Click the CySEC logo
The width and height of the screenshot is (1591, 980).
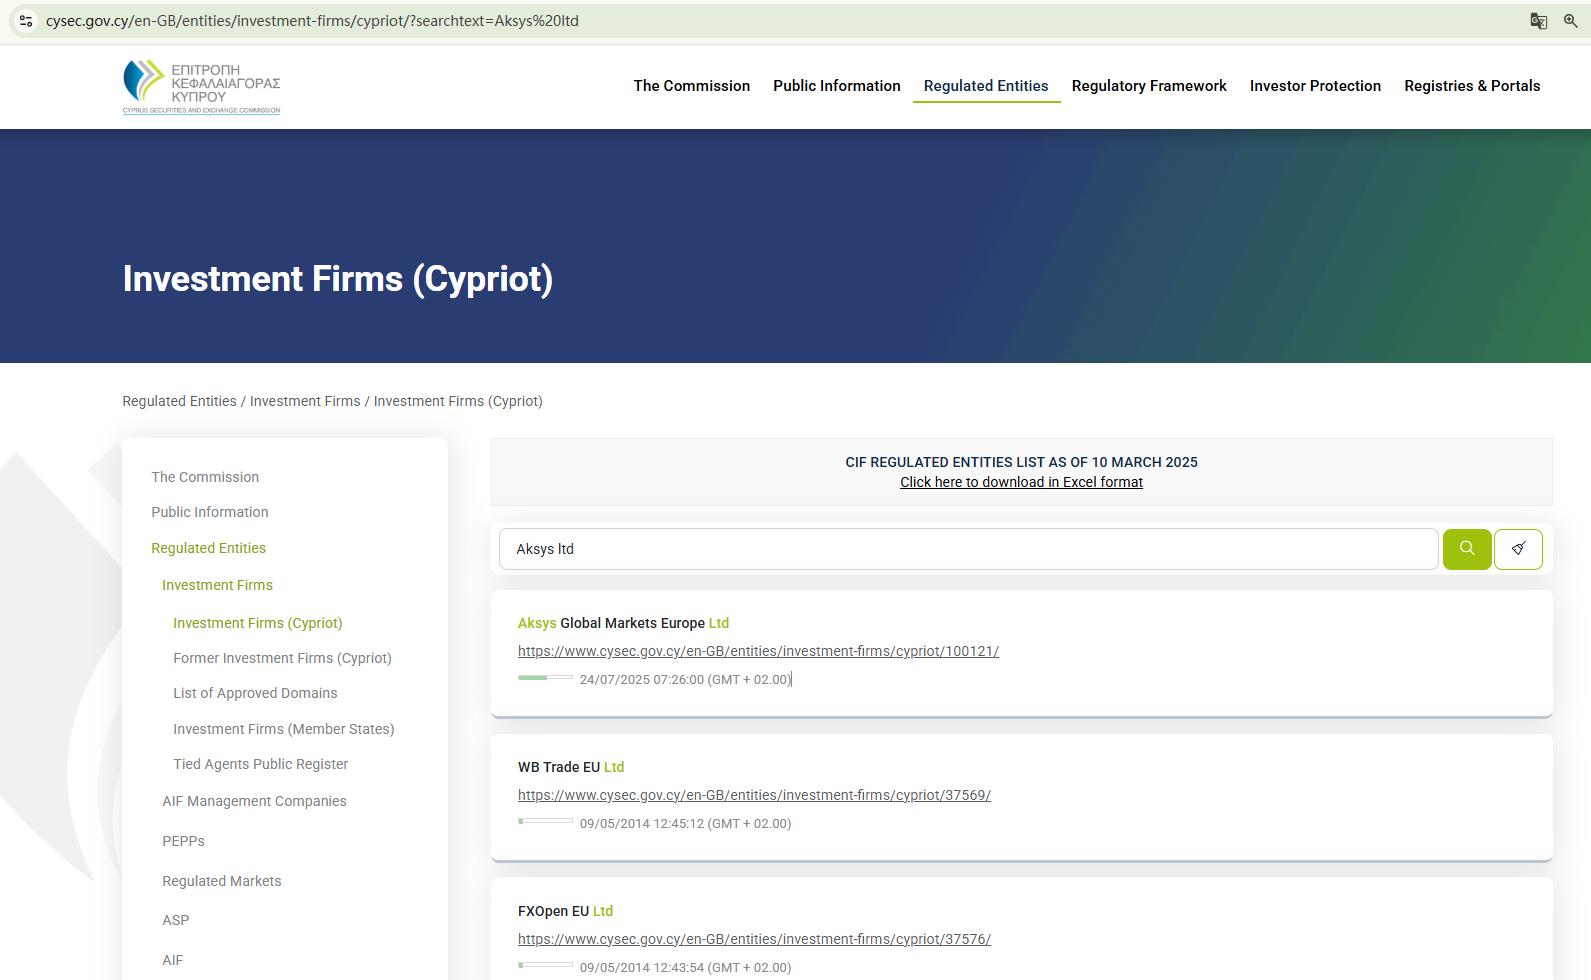pyautogui.click(x=201, y=87)
